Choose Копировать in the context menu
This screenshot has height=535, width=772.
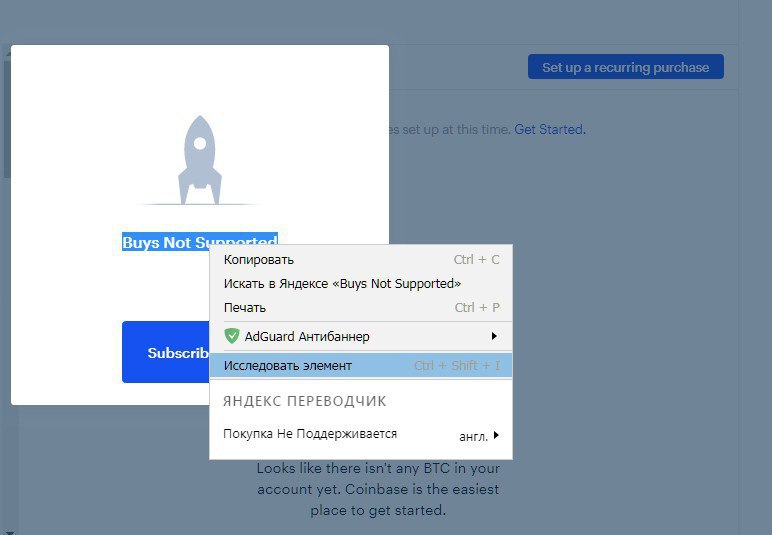click(x=361, y=259)
